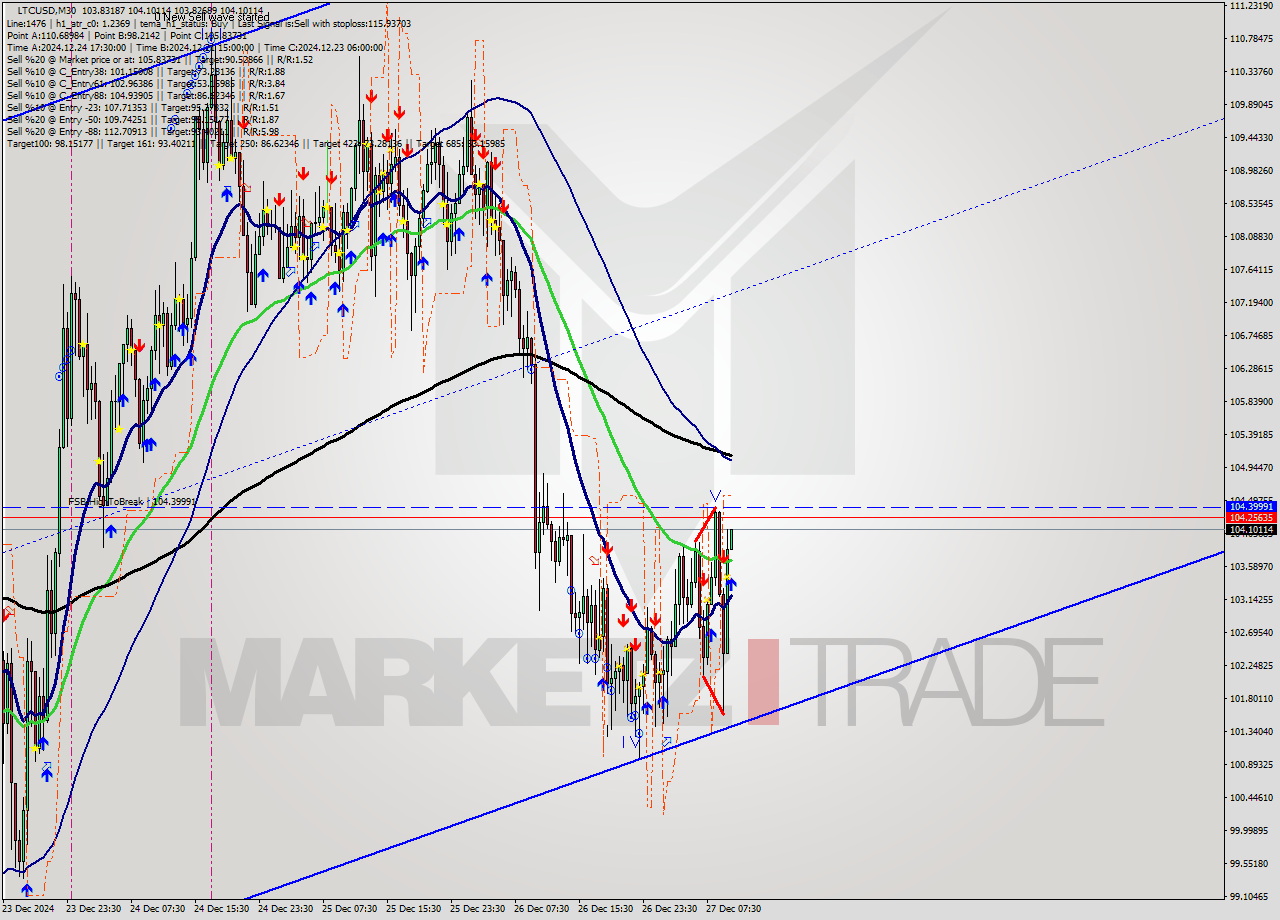Click the 99.10465 price axis label
Viewport: 1280px width, 920px height.
point(1251,897)
